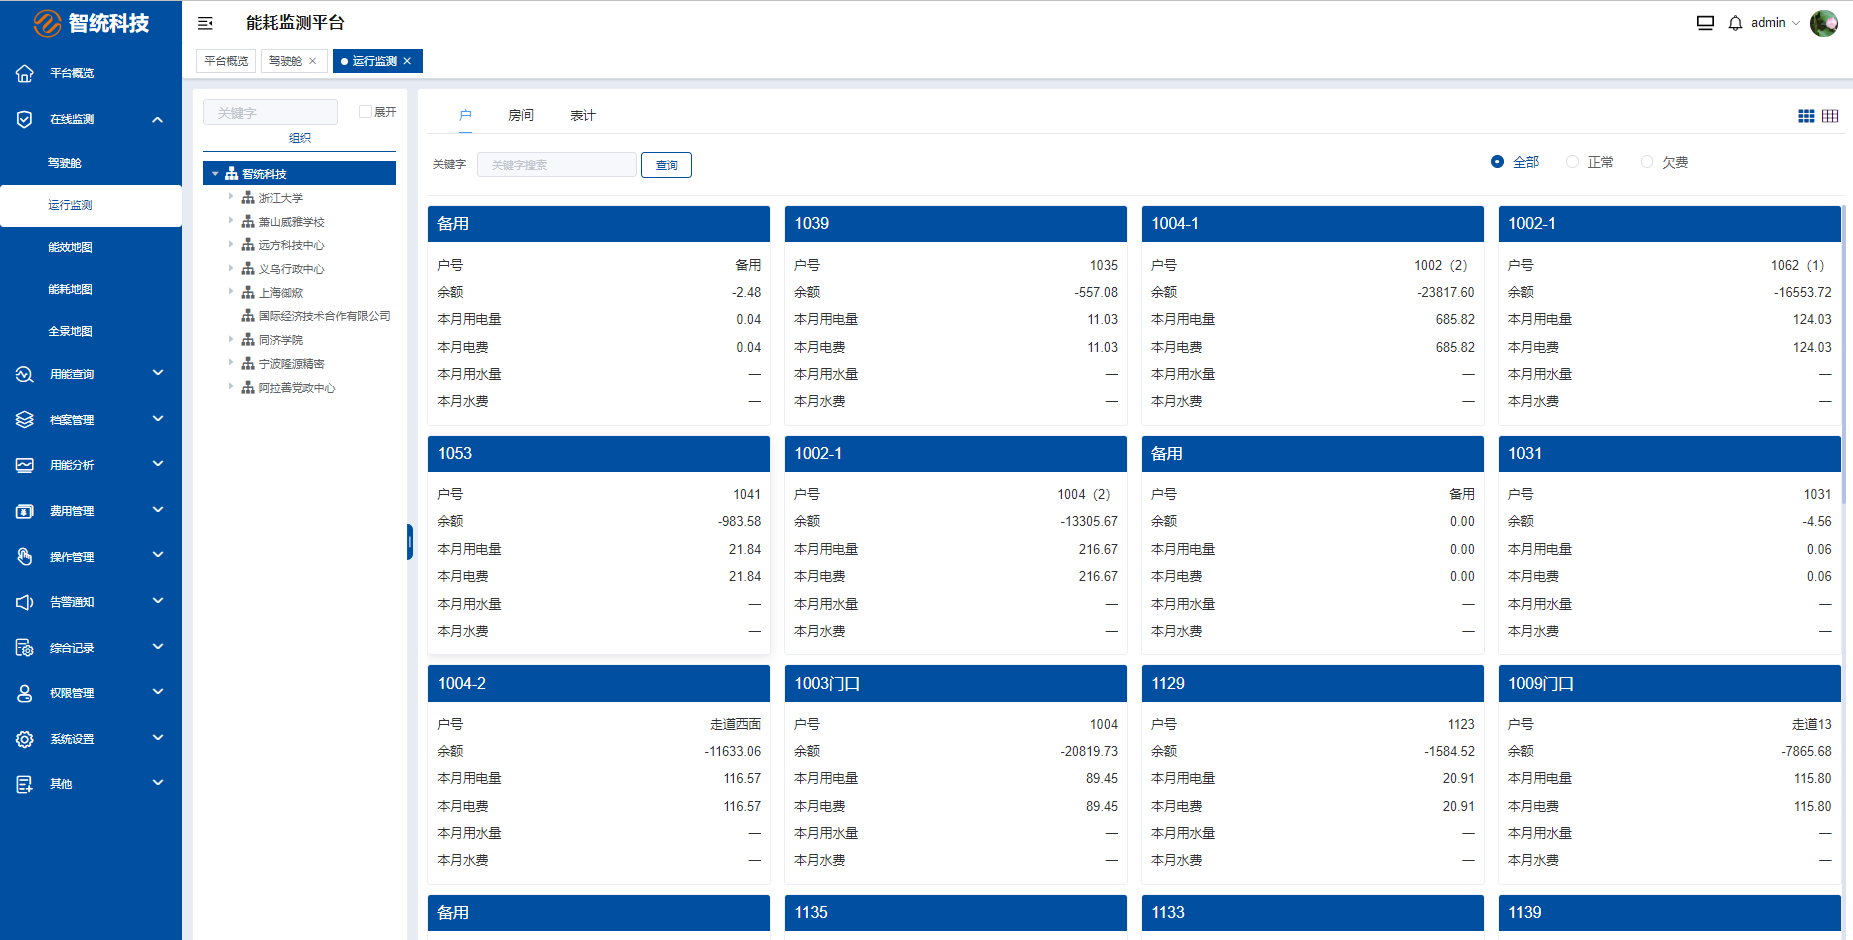Screen dimensions: 1853x940
Task: Close the 驾驶舱 tab
Action: pyautogui.click(x=313, y=61)
